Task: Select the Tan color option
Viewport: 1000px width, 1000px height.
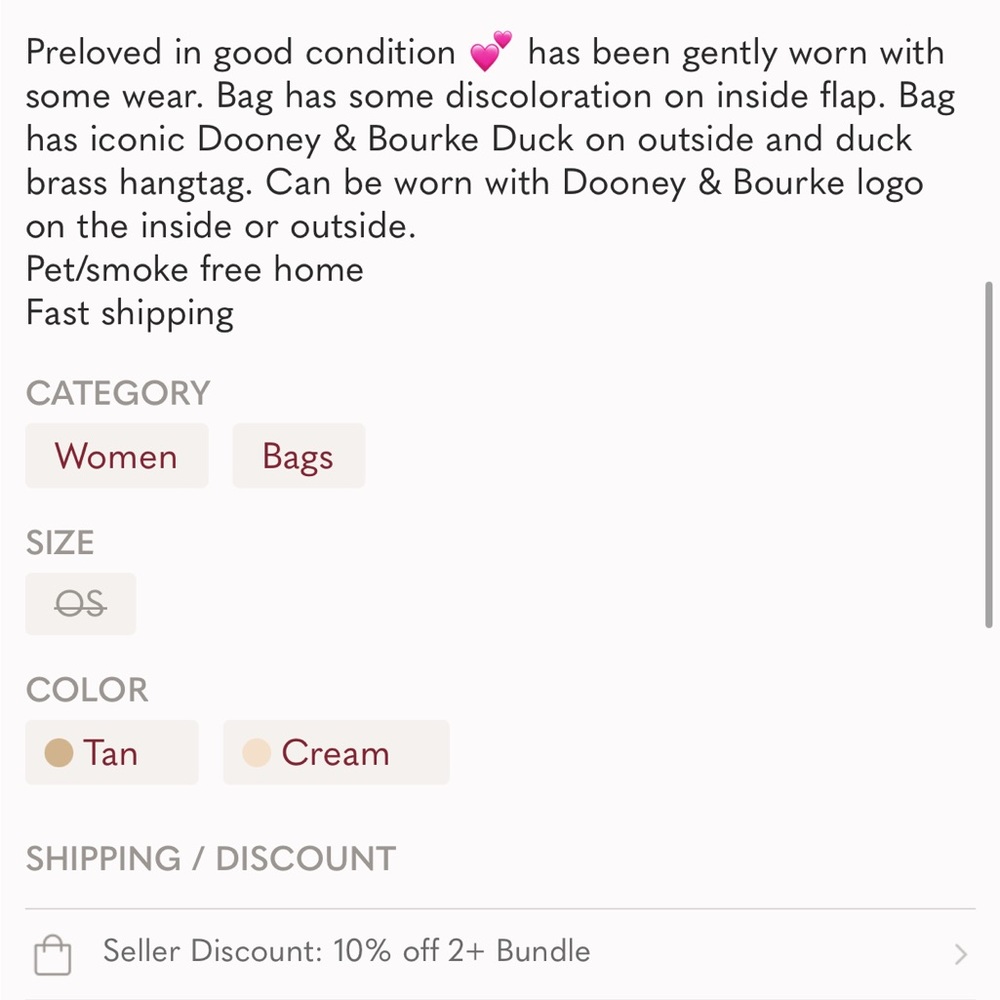Action: tap(111, 752)
